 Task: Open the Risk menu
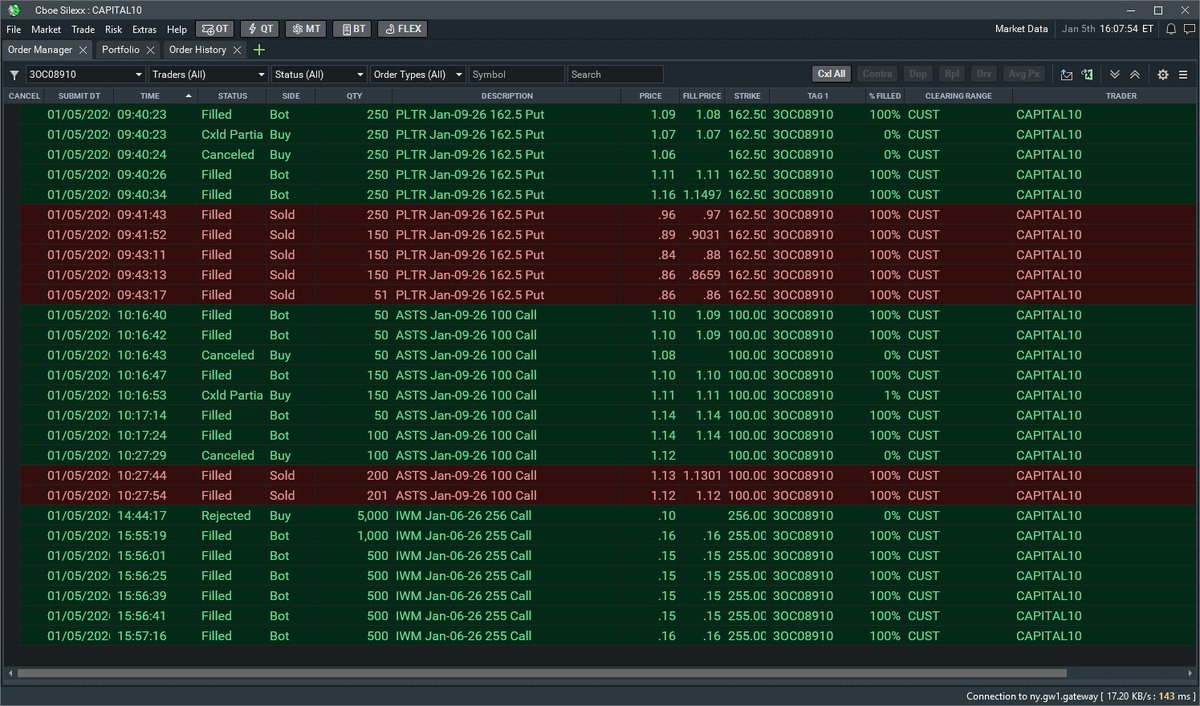[x=114, y=29]
